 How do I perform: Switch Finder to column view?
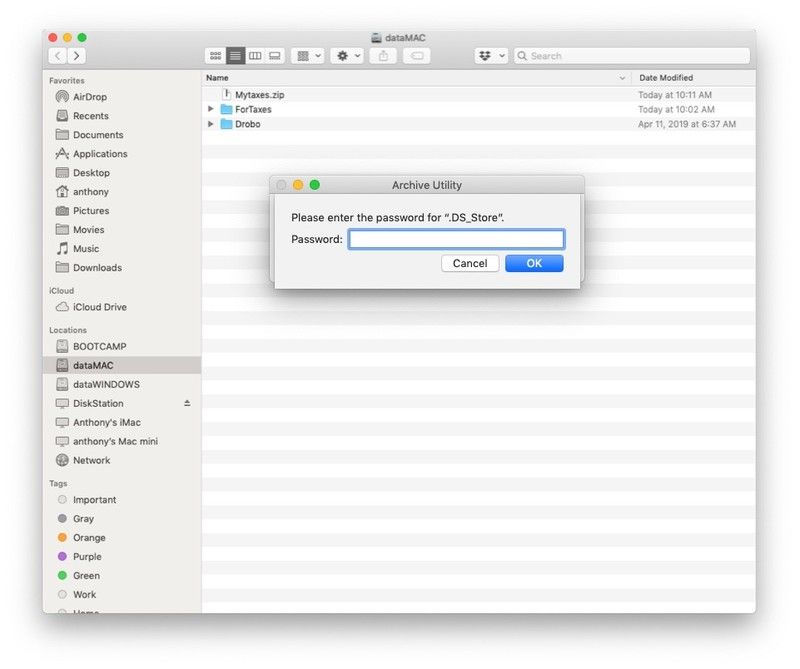[x=255, y=56]
